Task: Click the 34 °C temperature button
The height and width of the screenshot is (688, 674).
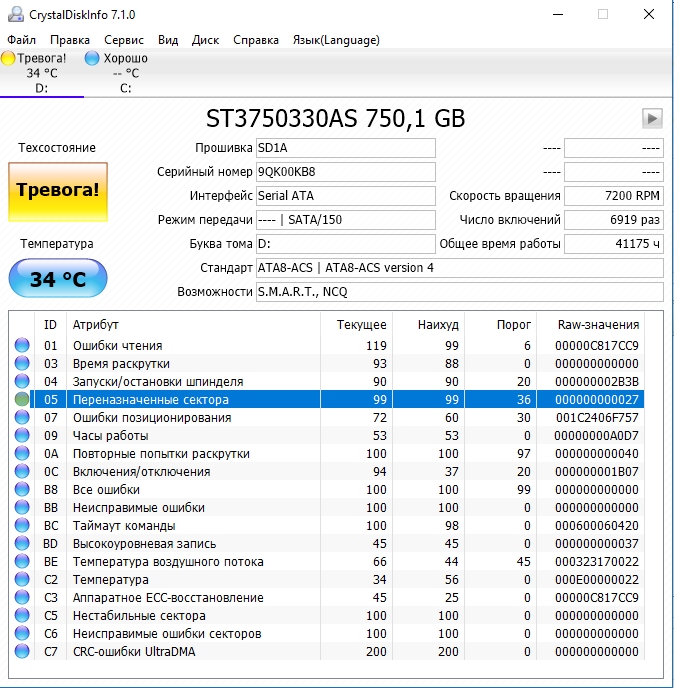Action: [x=58, y=278]
